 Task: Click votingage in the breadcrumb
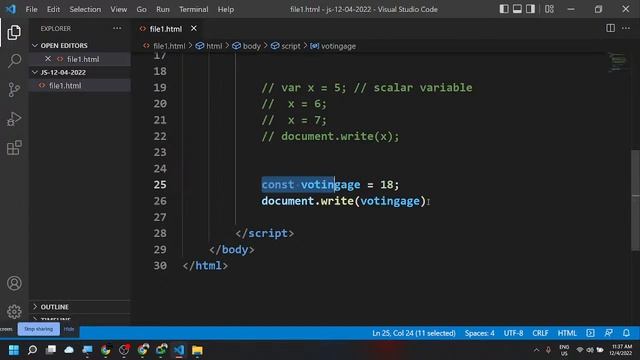click(x=338, y=46)
